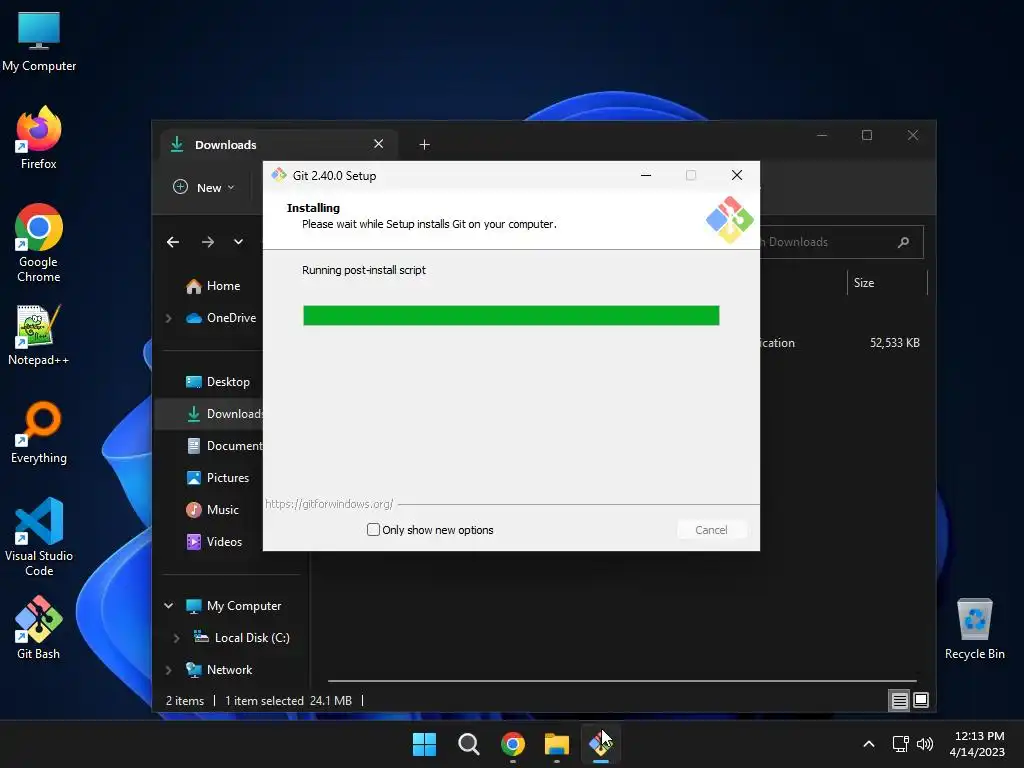The height and width of the screenshot is (768, 1024).
Task: Switch to Chrome in the taskbar
Action: pyautogui.click(x=513, y=744)
